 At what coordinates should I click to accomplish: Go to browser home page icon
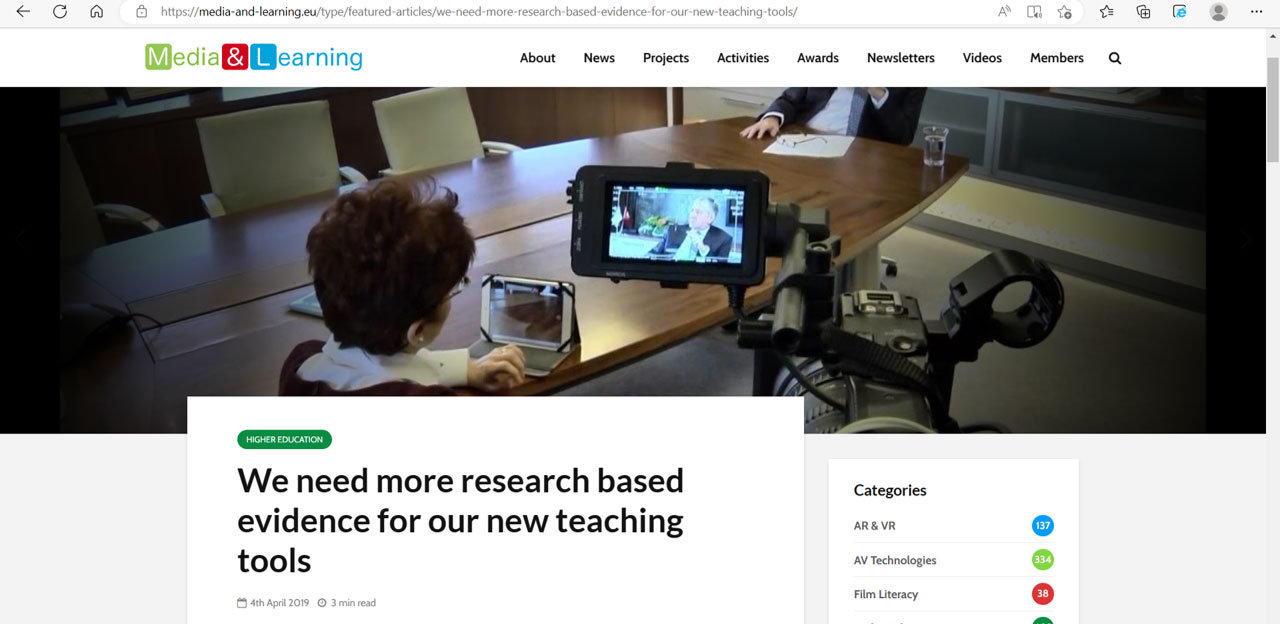(96, 12)
